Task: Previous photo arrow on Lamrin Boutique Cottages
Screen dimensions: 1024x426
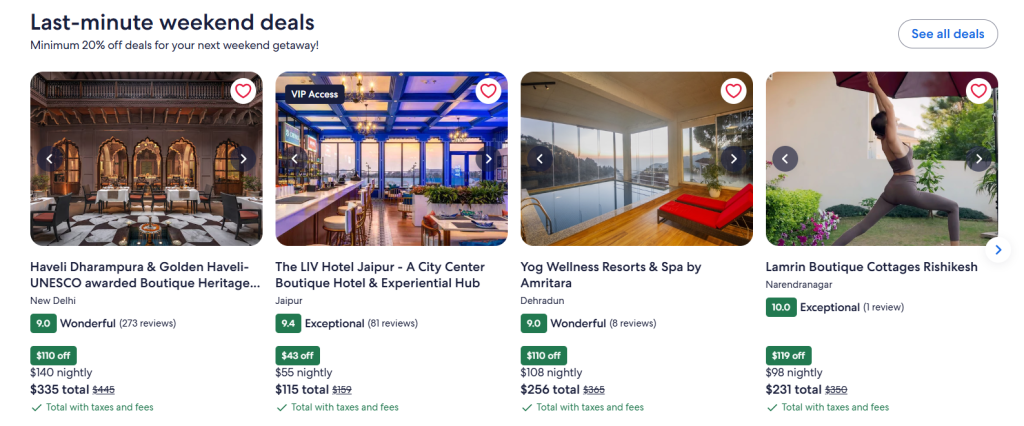Action: tap(786, 158)
